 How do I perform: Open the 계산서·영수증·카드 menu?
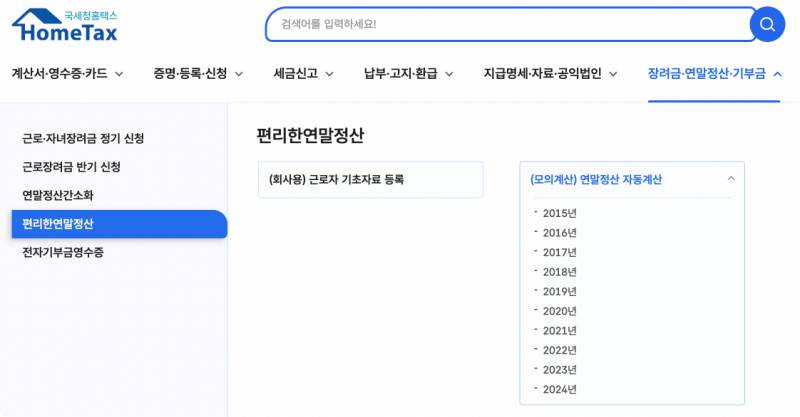click(60, 73)
